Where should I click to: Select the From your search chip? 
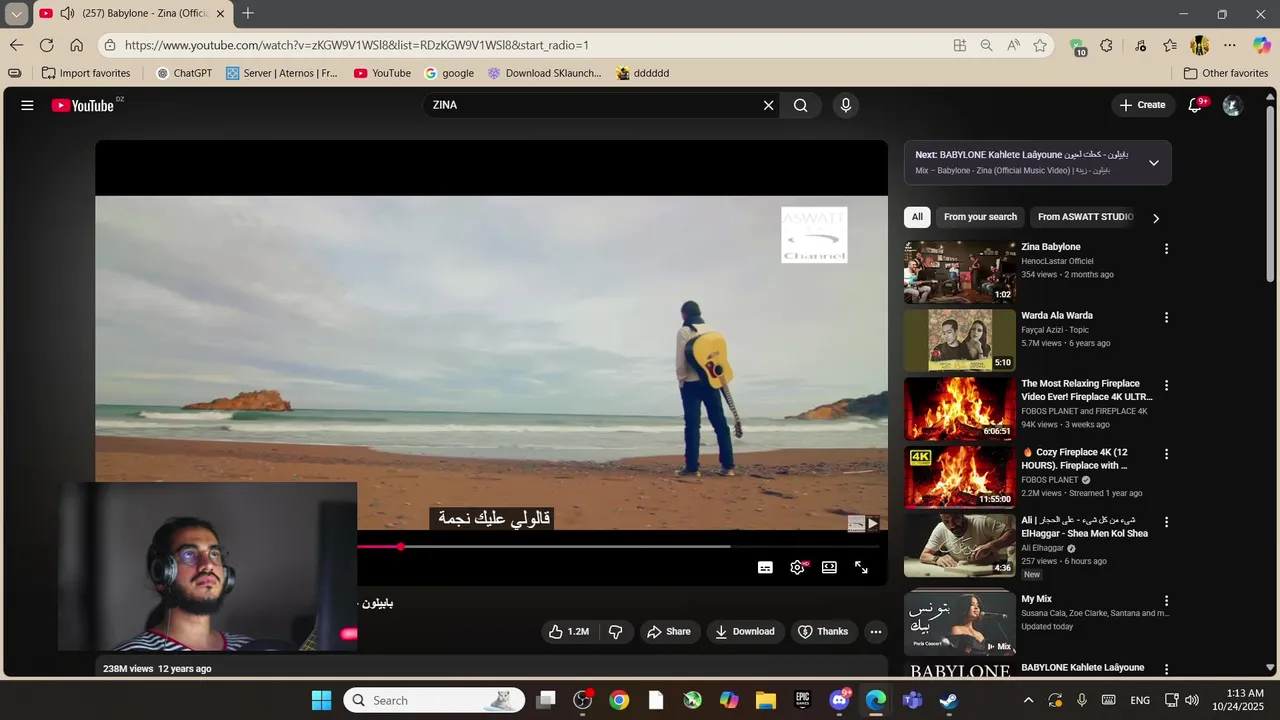(980, 217)
